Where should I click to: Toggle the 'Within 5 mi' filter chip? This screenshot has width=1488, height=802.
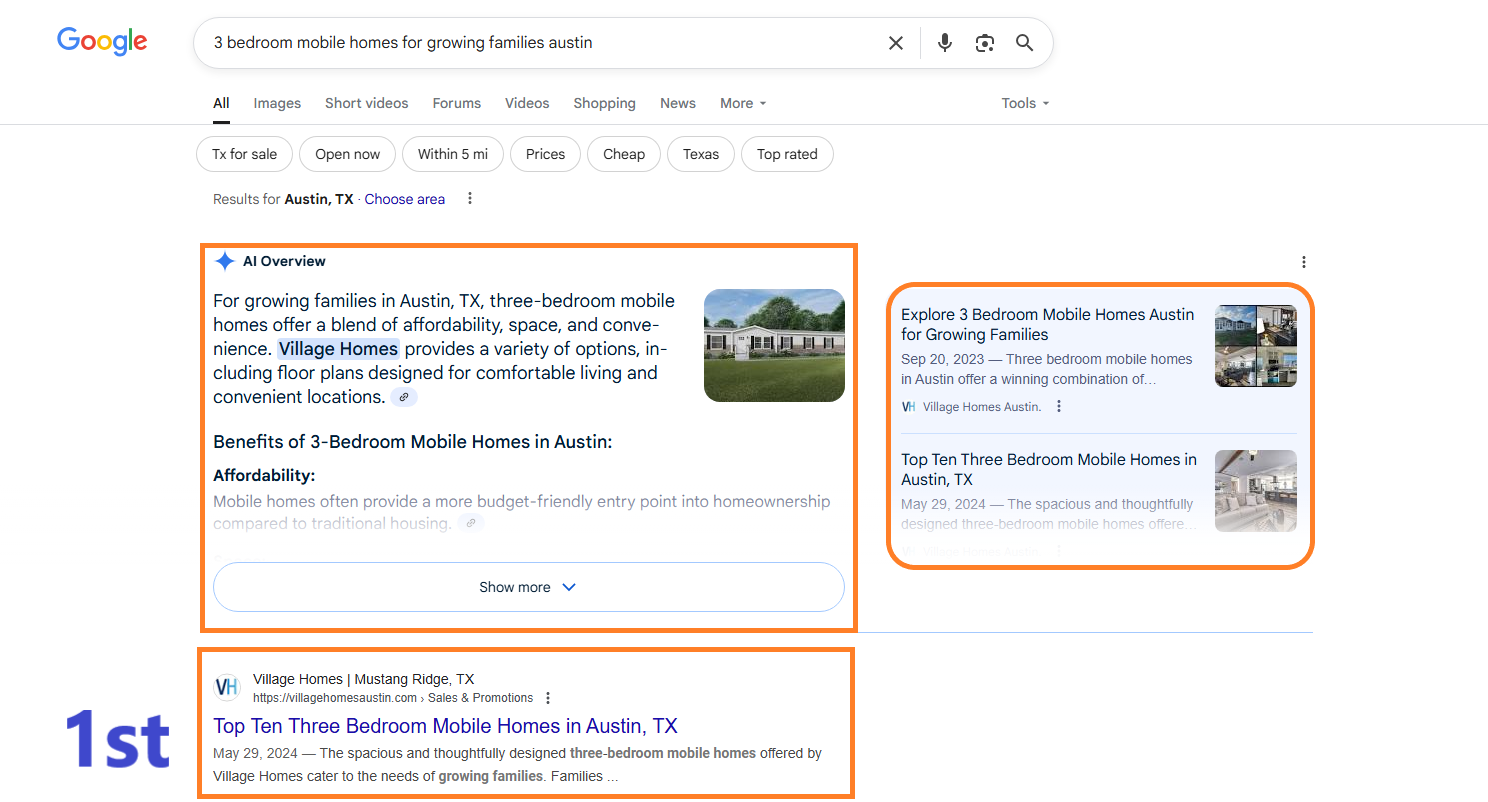[453, 154]
